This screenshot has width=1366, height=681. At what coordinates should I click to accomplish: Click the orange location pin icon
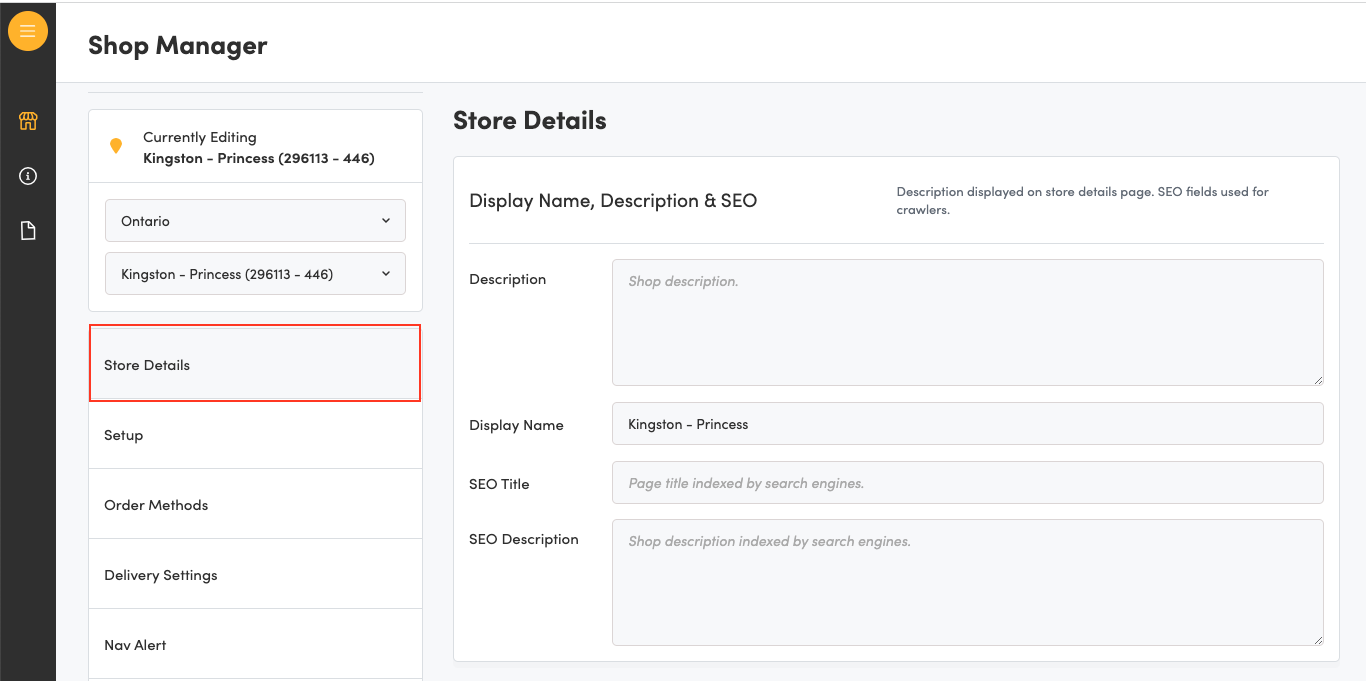tap(116, 147)
